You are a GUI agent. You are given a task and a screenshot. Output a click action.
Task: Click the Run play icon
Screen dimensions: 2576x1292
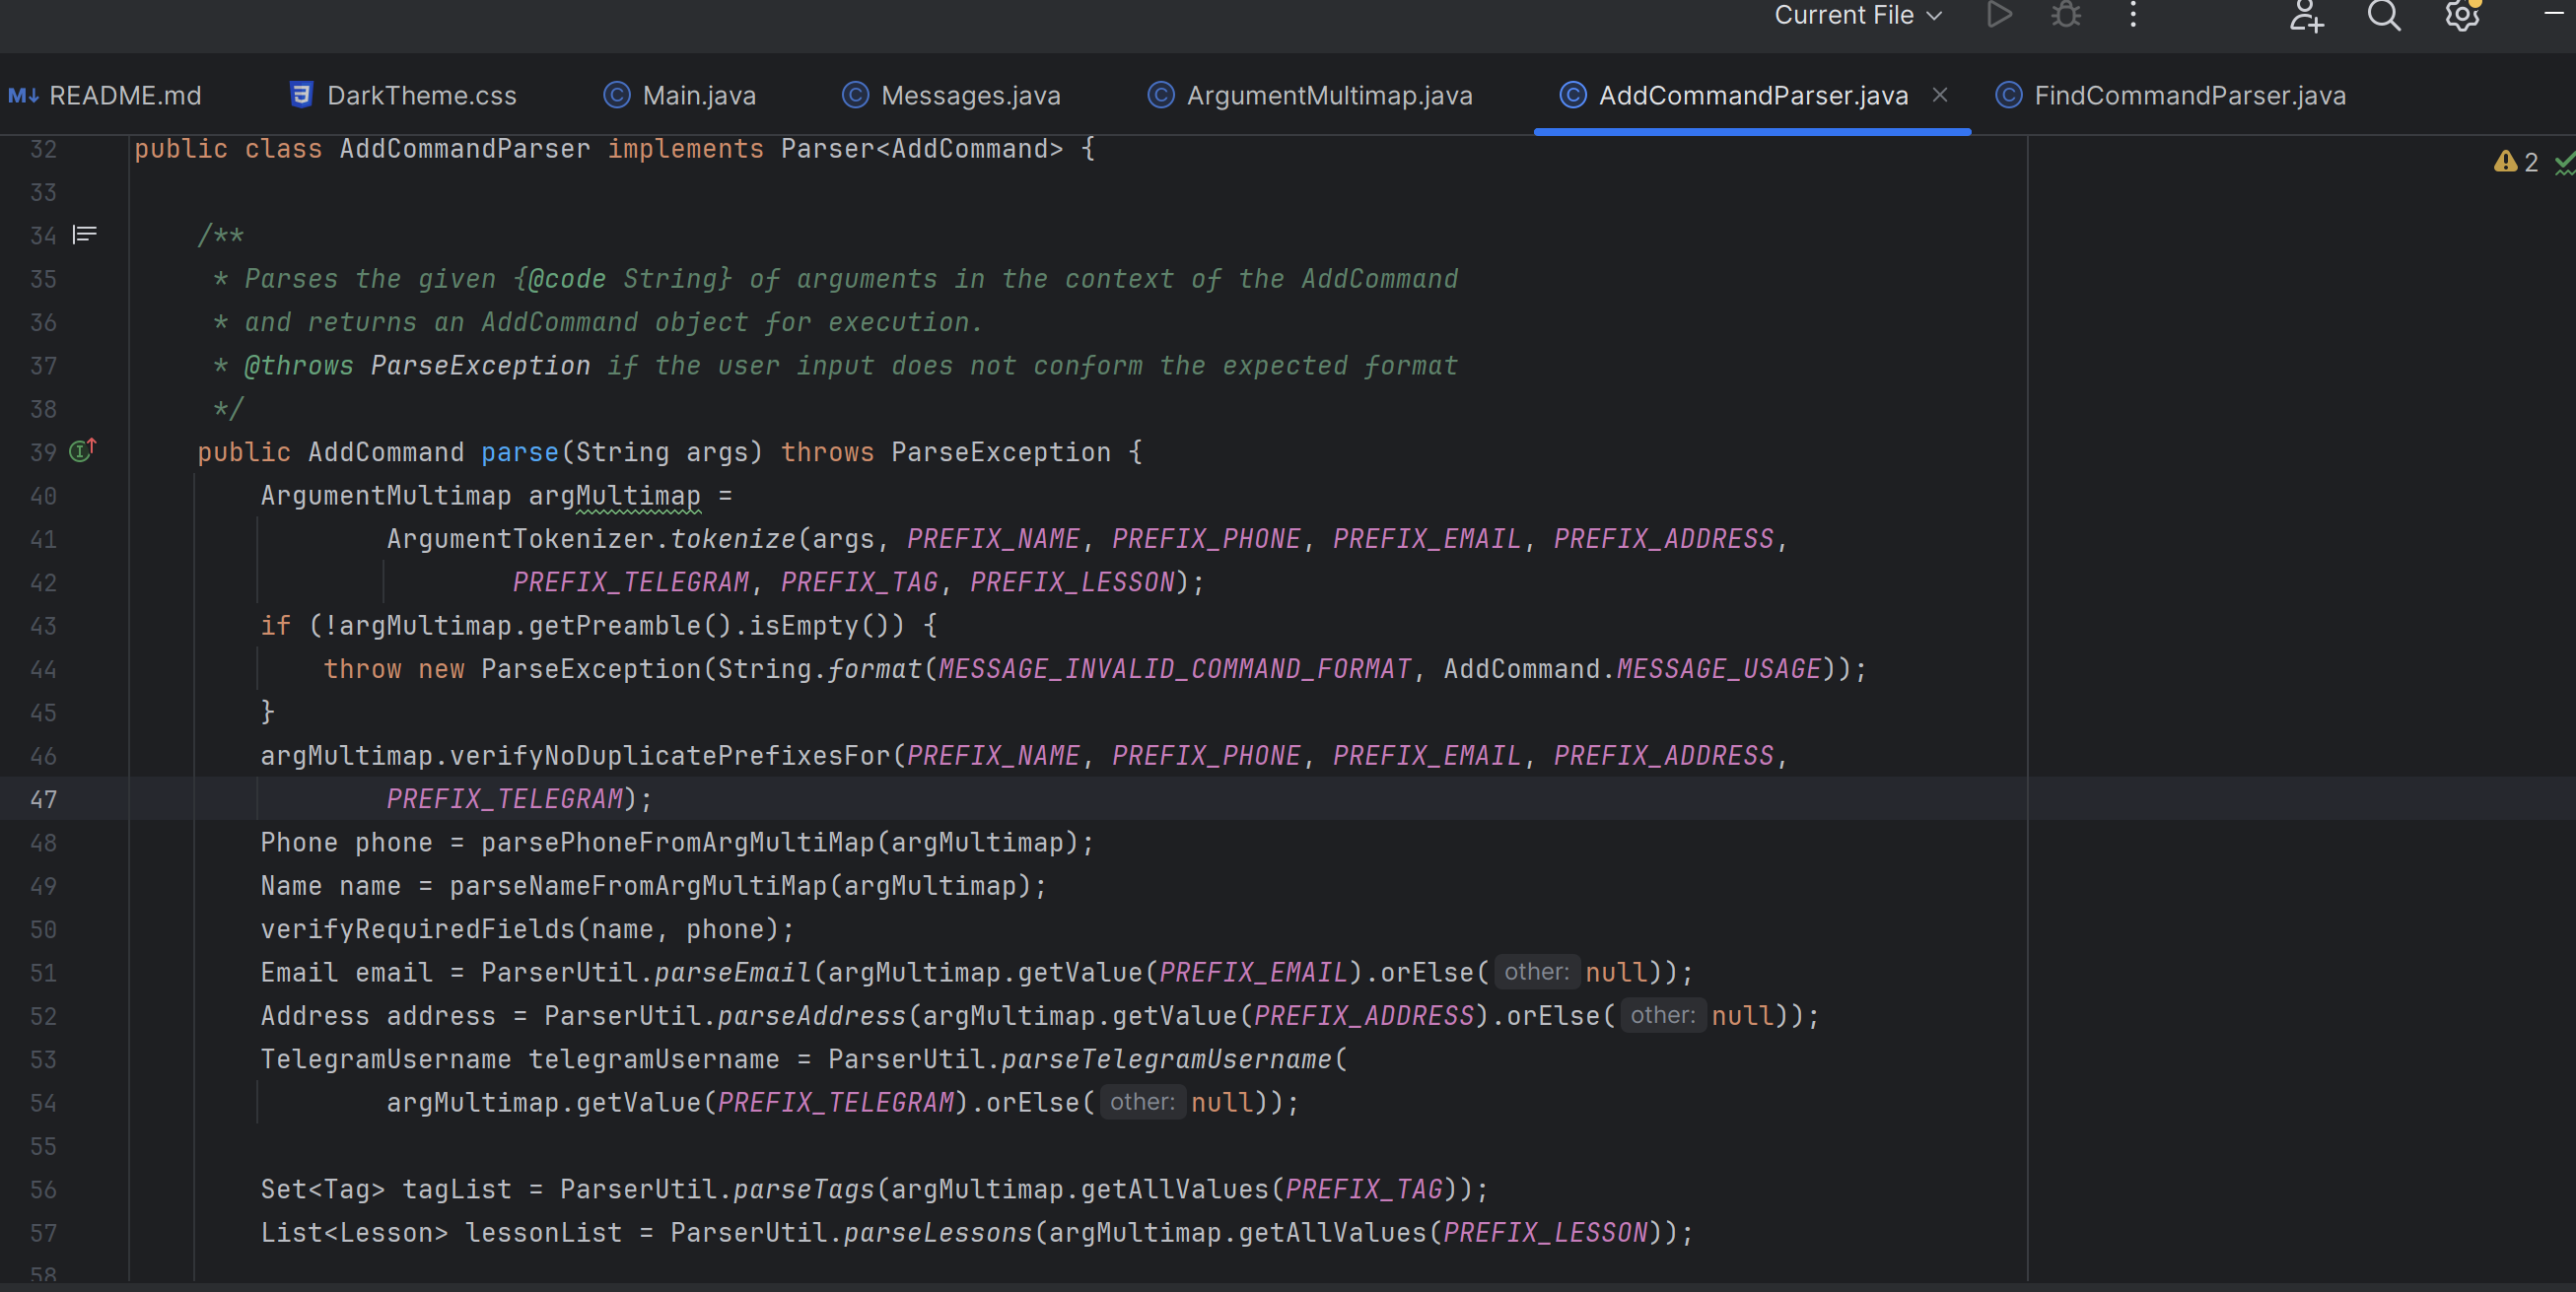pos(1999,15)
